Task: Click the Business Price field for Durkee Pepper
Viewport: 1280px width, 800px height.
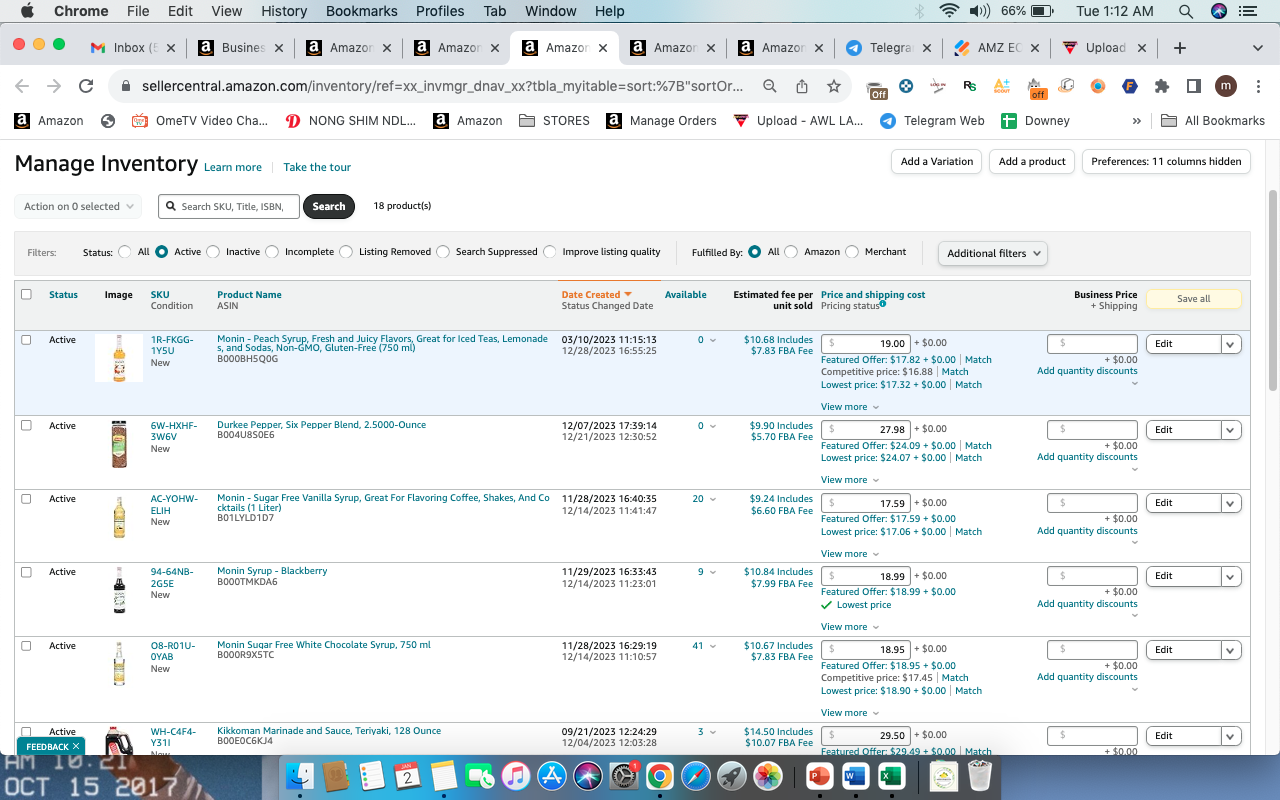Action: (1092, 429)
